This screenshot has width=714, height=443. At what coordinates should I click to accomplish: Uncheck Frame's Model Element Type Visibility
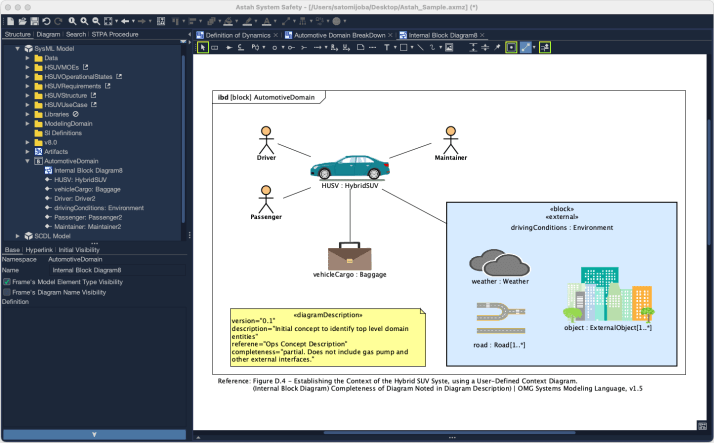[6, 282]
